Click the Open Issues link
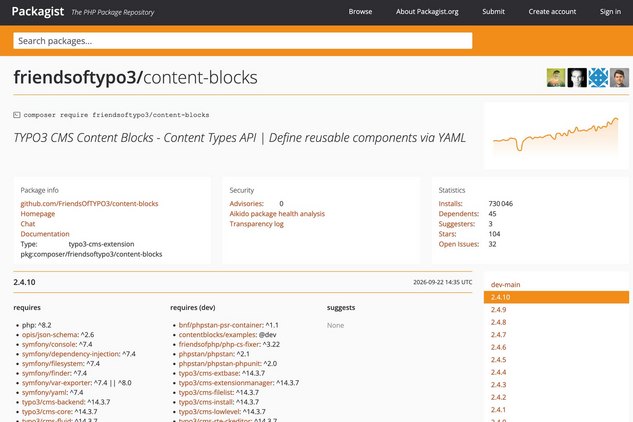The image size is (633, 422). (459, 244)
